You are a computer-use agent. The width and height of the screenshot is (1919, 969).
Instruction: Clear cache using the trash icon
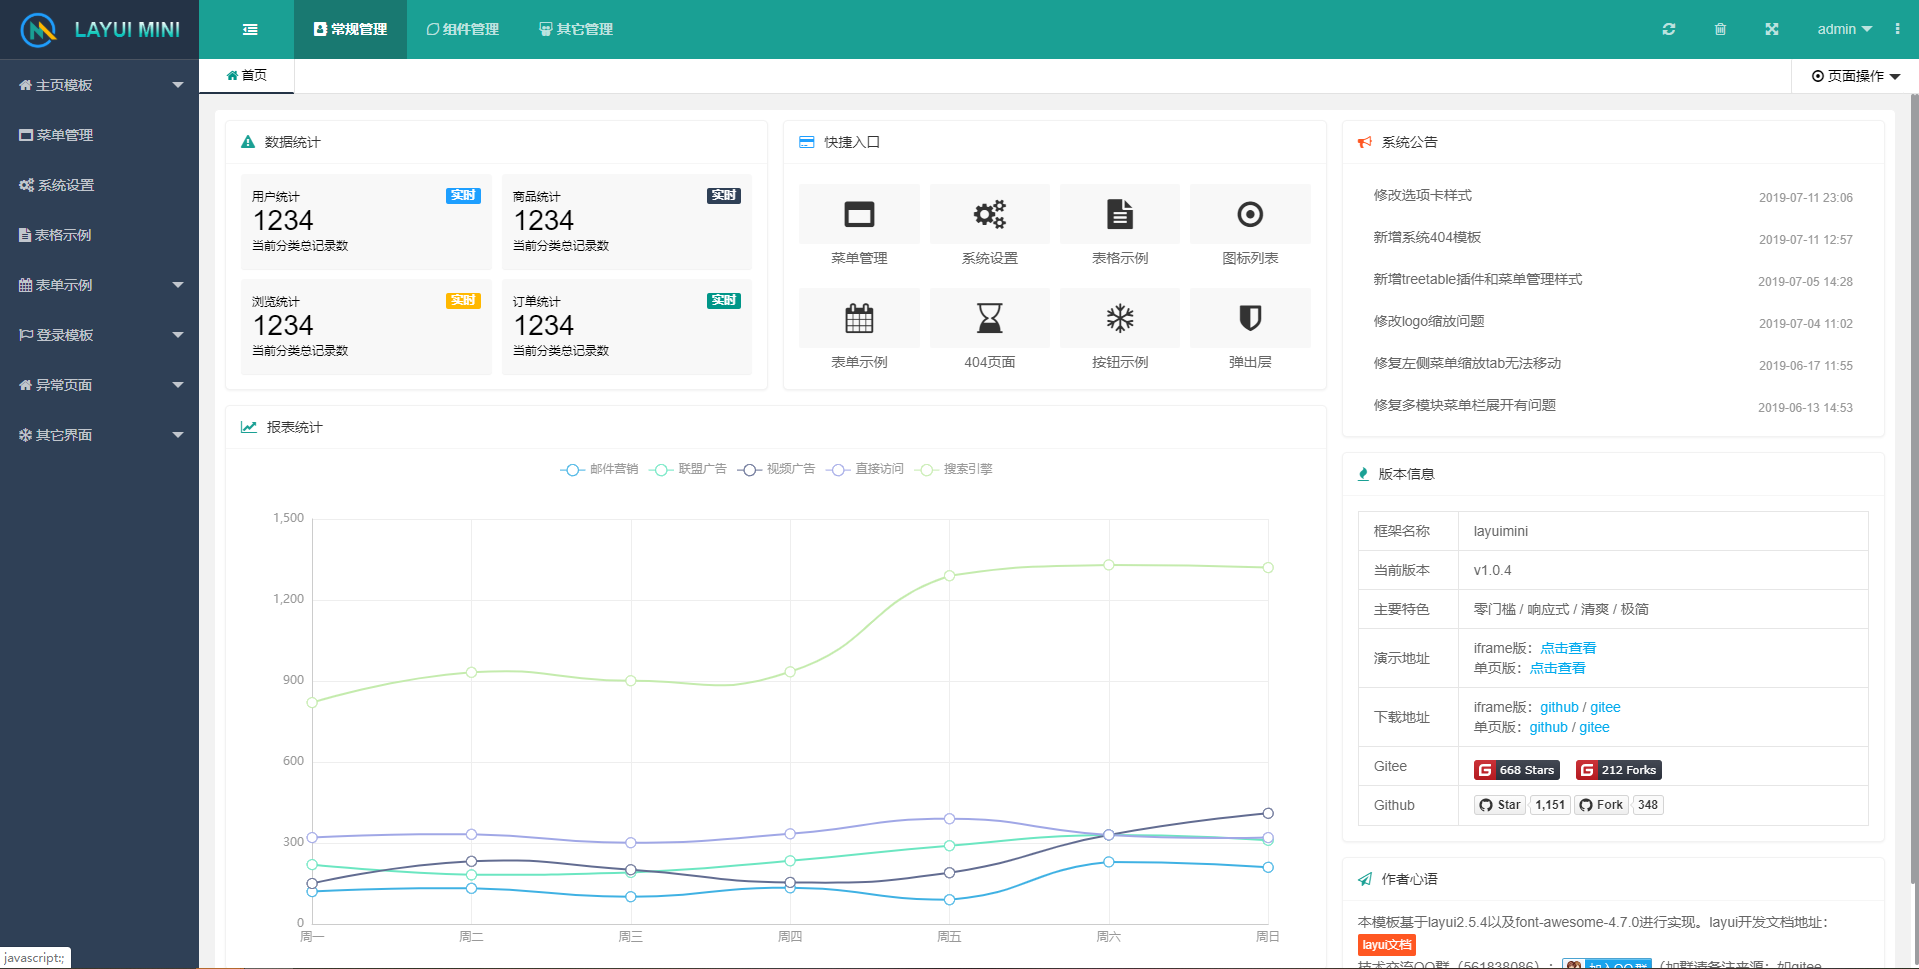click(1720, 29)
